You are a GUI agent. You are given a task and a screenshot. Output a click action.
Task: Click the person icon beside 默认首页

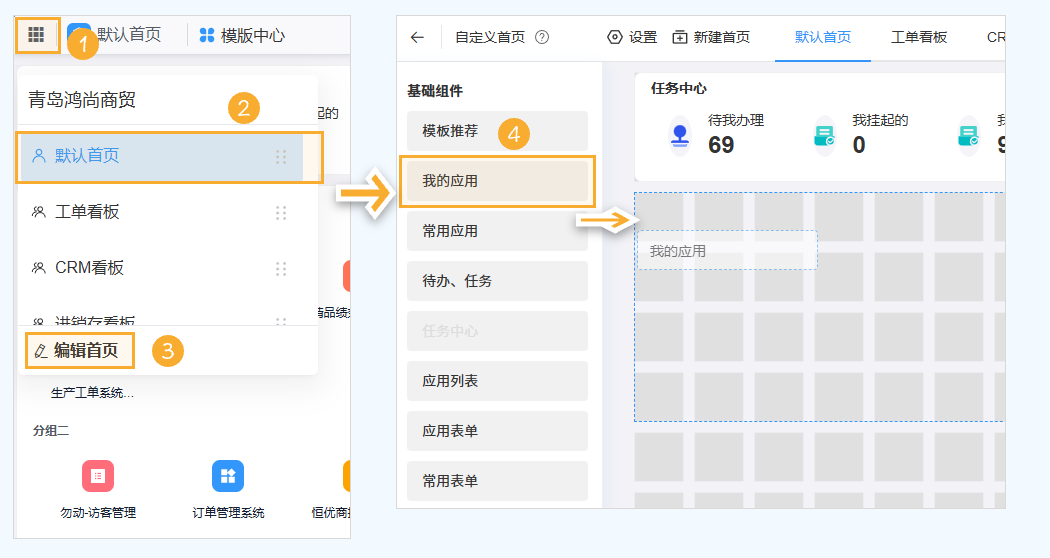(39, 156)
